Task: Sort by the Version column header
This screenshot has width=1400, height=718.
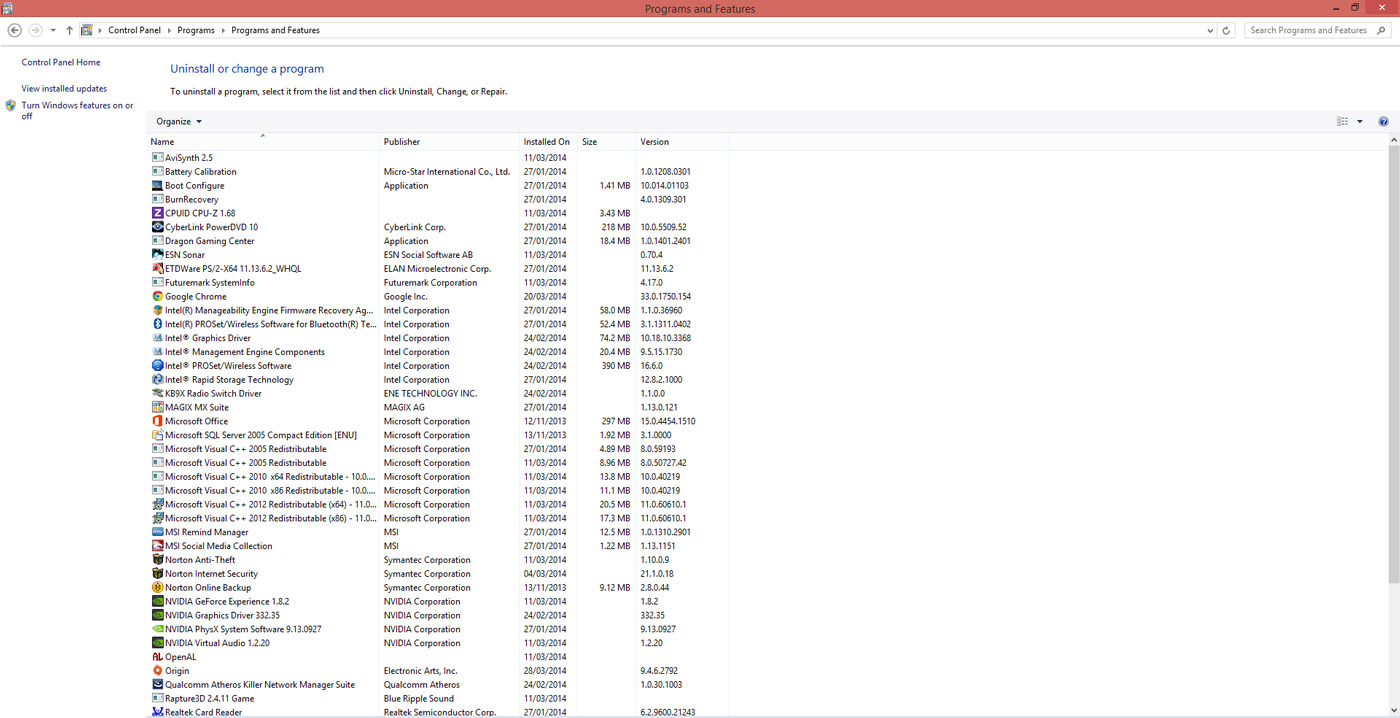Action: 682,142
